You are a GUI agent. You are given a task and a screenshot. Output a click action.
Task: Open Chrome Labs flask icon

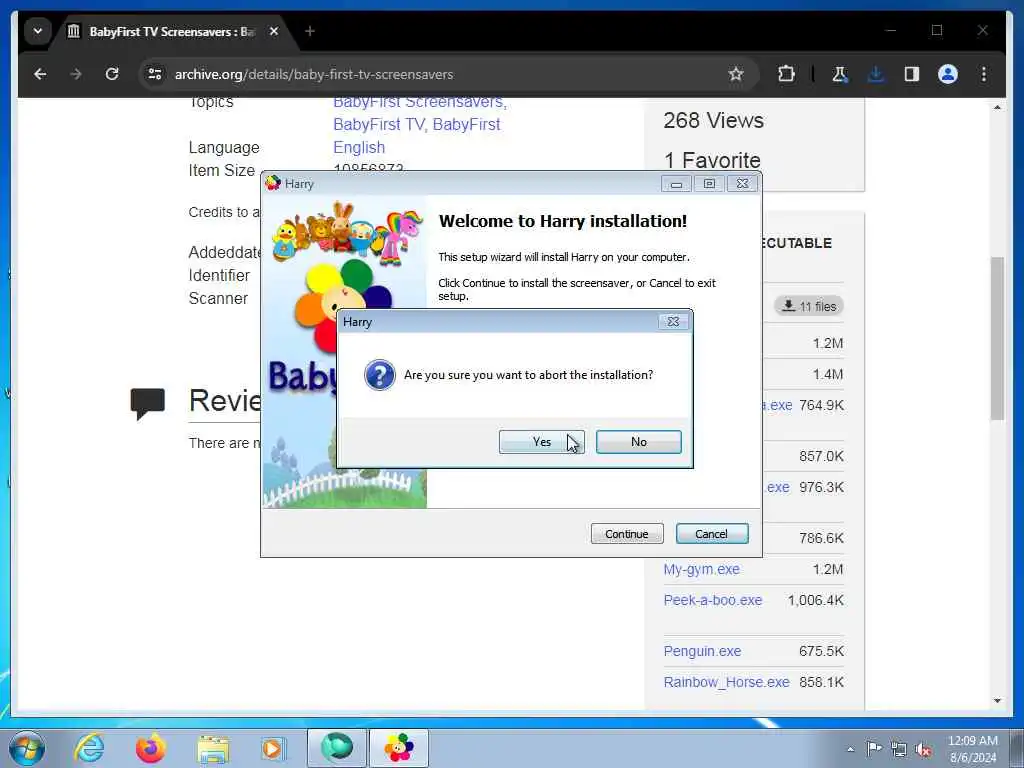pyautogui.click(x=839, y=74)
